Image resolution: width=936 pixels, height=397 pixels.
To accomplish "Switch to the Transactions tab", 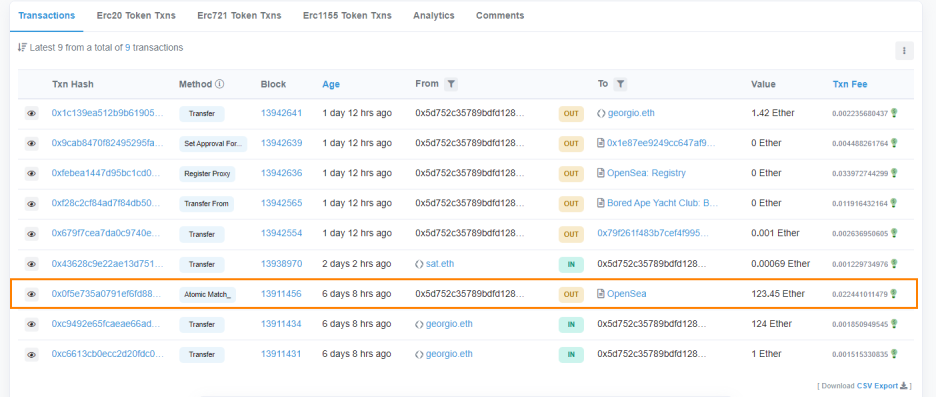I will pyautogui.click(x=47, y=16).
